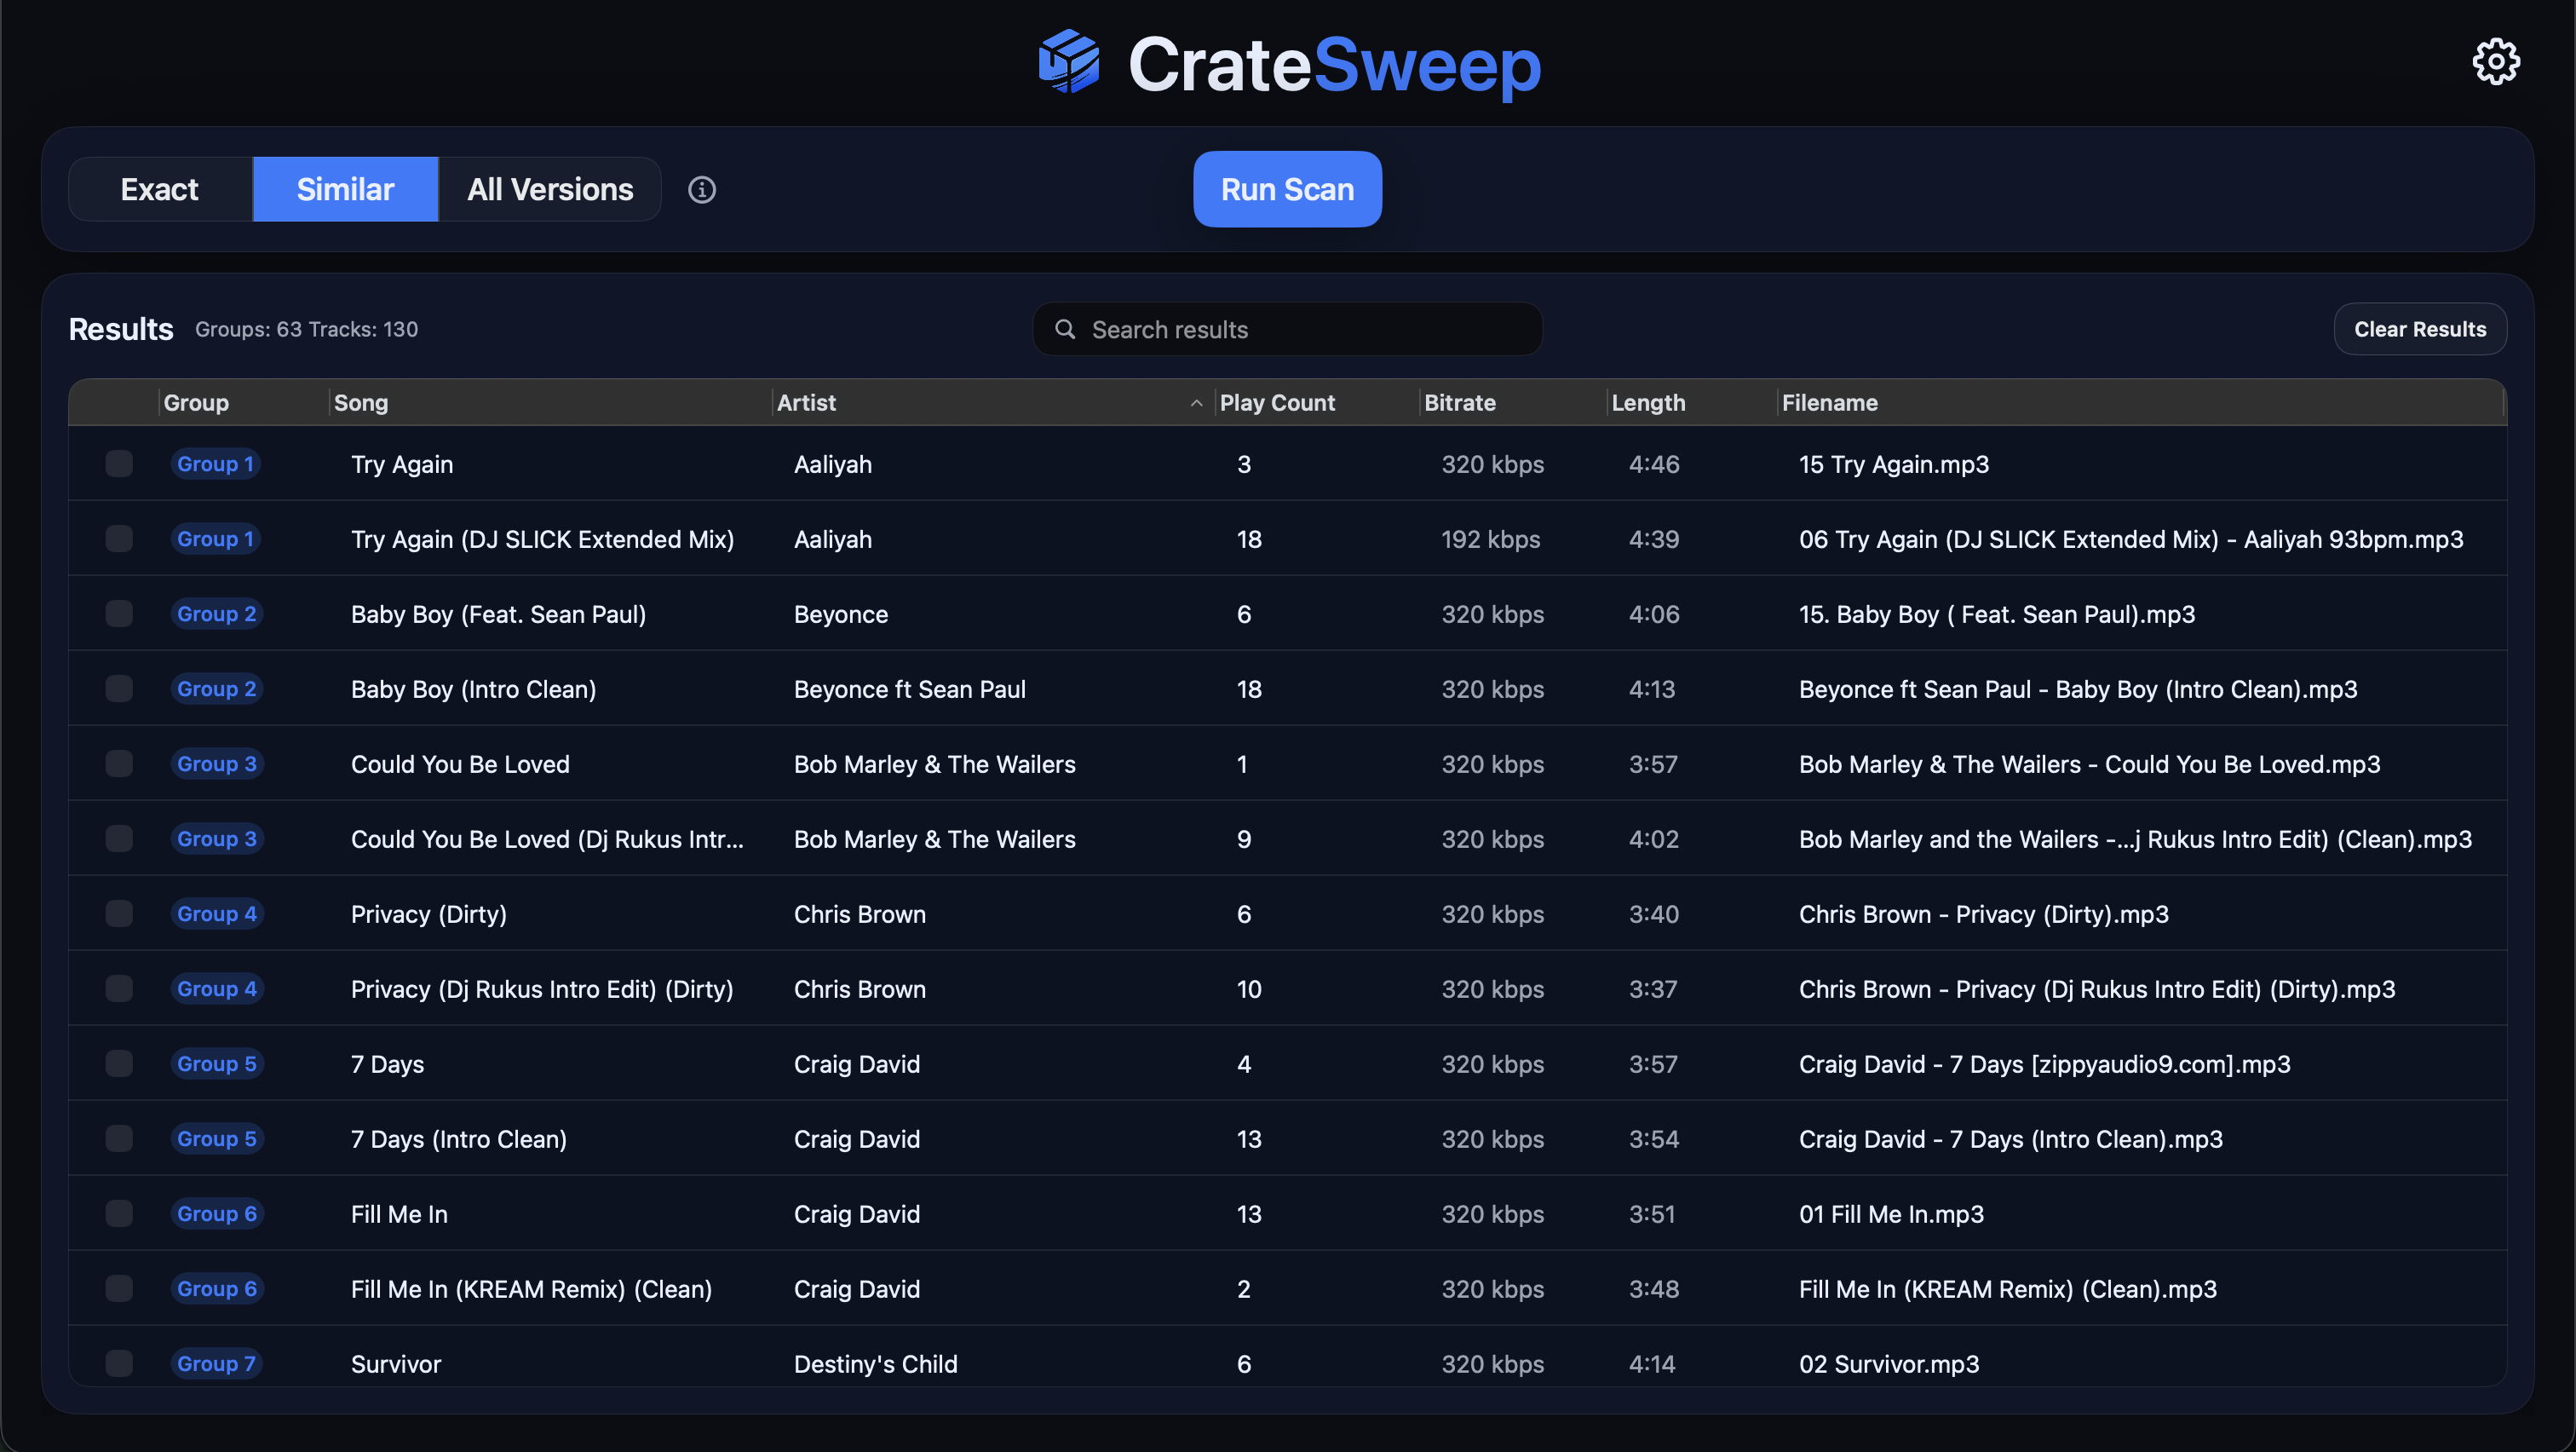Check Privacy (Dj Rukus Intro Edit) row
Screen dimensions: 2576x1452
(x=119, y=988)
